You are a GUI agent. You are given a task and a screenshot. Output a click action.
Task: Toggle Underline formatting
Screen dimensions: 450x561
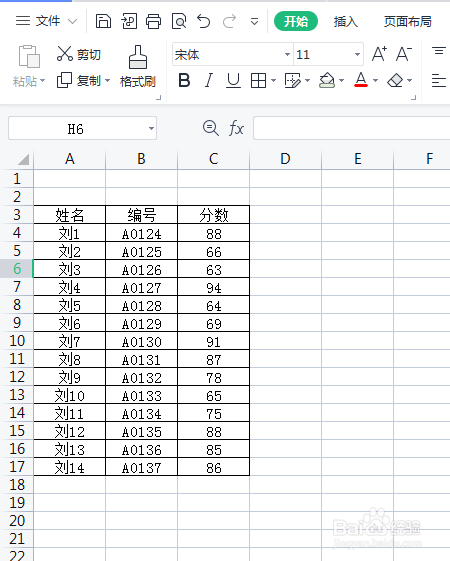point(233,81)
